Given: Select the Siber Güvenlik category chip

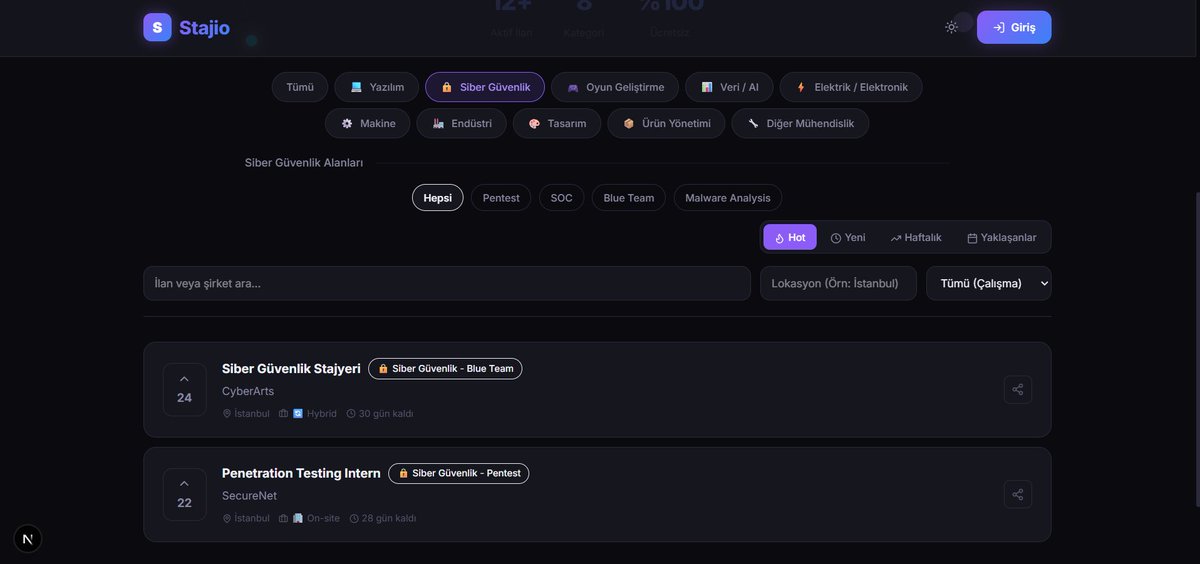Looking at the screenshot, I should 485,87.
